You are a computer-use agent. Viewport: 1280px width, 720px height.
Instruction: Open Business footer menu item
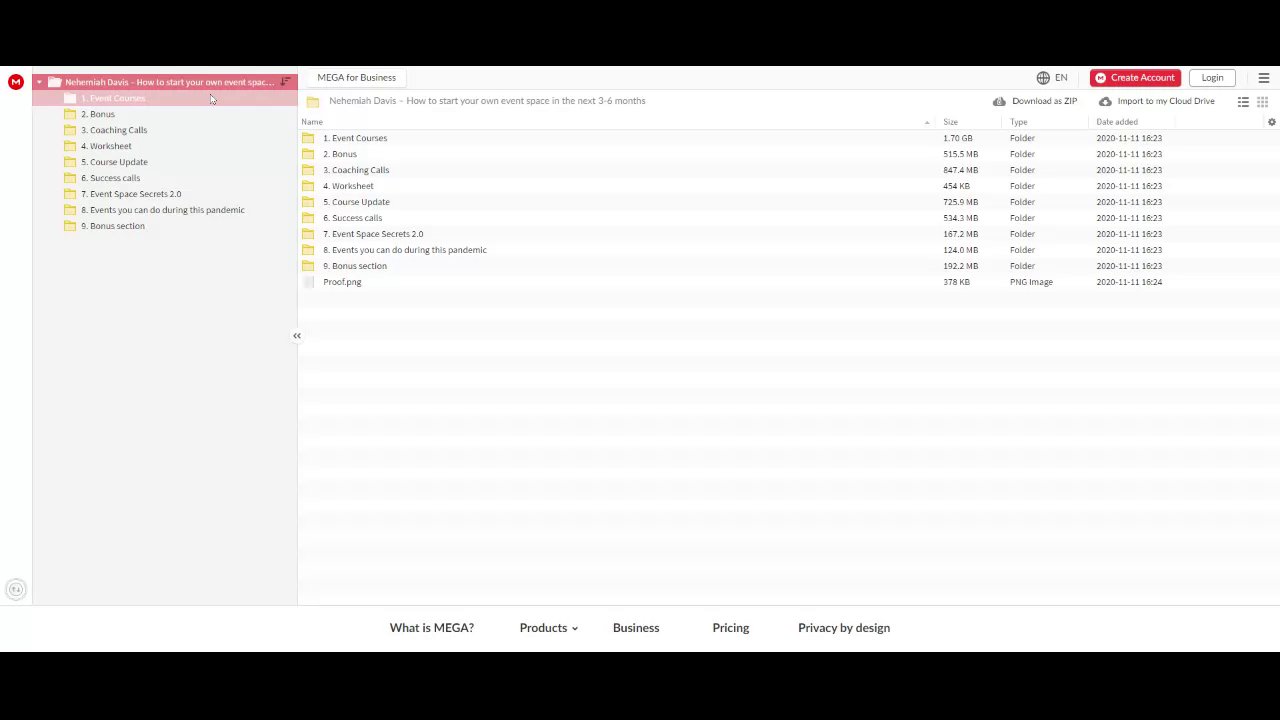coord(636,628)
